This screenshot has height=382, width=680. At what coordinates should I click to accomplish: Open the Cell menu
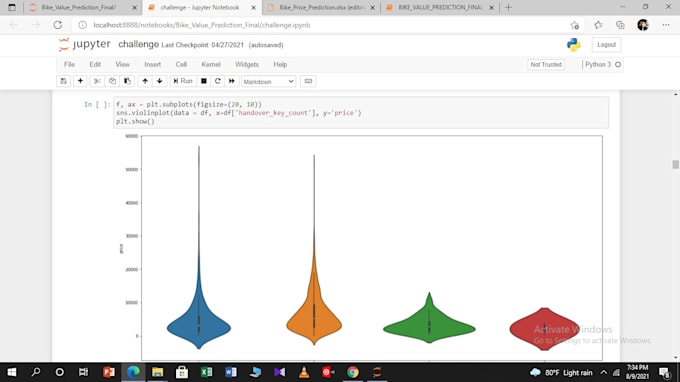(181, 64)
